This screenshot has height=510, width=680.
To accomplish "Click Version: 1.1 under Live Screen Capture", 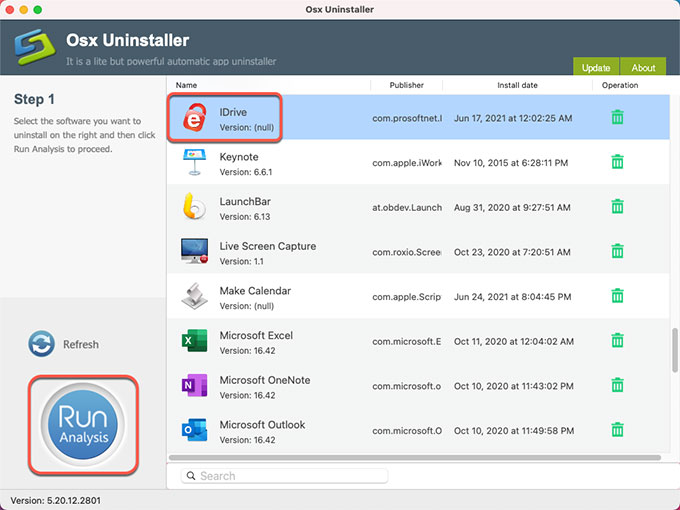I will pos(242,262).
